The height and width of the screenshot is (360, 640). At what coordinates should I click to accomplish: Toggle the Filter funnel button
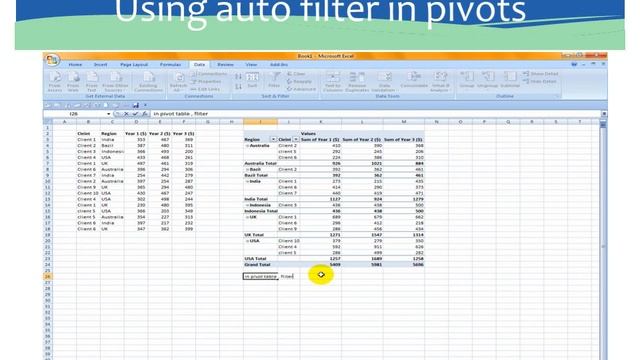pos(274,80)
